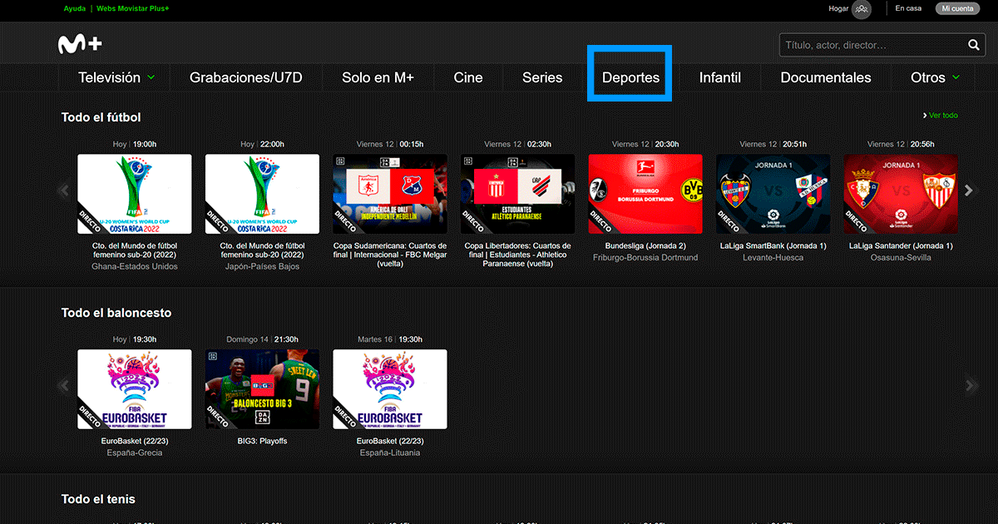Click the Movistar M+ logo
The height and width of the screenshot is (524, 998).
click(79, 45)
